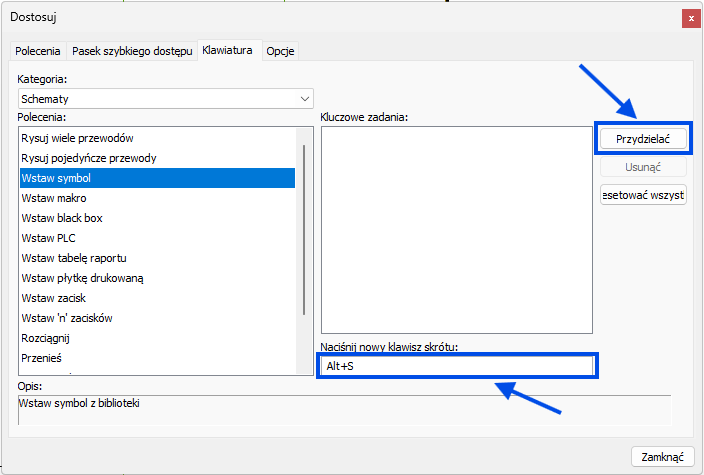The height and width of the screenshot is (475, 704).
Task: Pick Wstaw black box from list
Action: point(62,218)
